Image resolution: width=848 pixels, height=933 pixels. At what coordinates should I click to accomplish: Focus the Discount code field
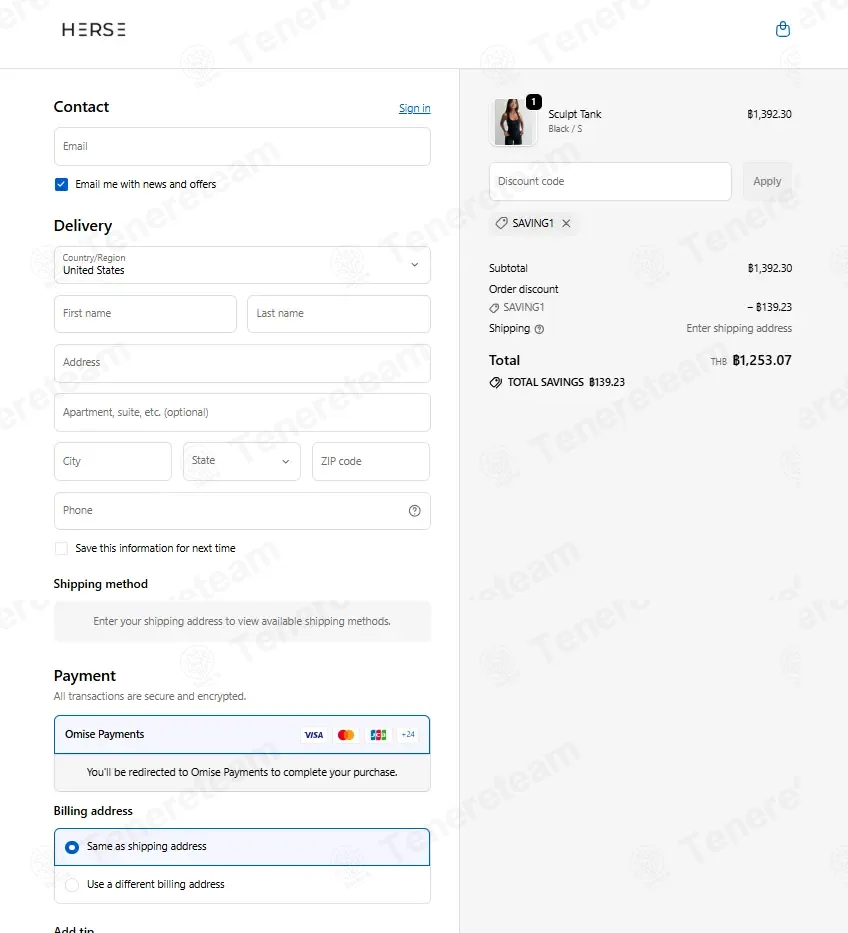click(x=610, y=181)
